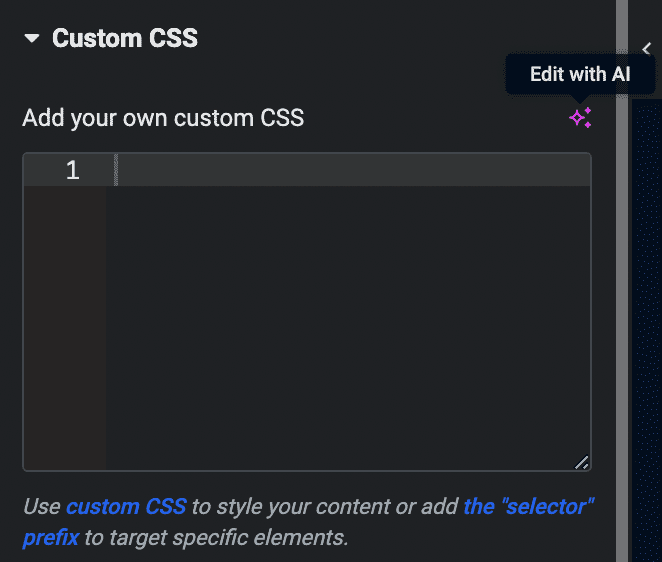Open the "custom CSS" help link
Image resolution: width=662 pixels, height=562 pixels.
tap(126, 506)
